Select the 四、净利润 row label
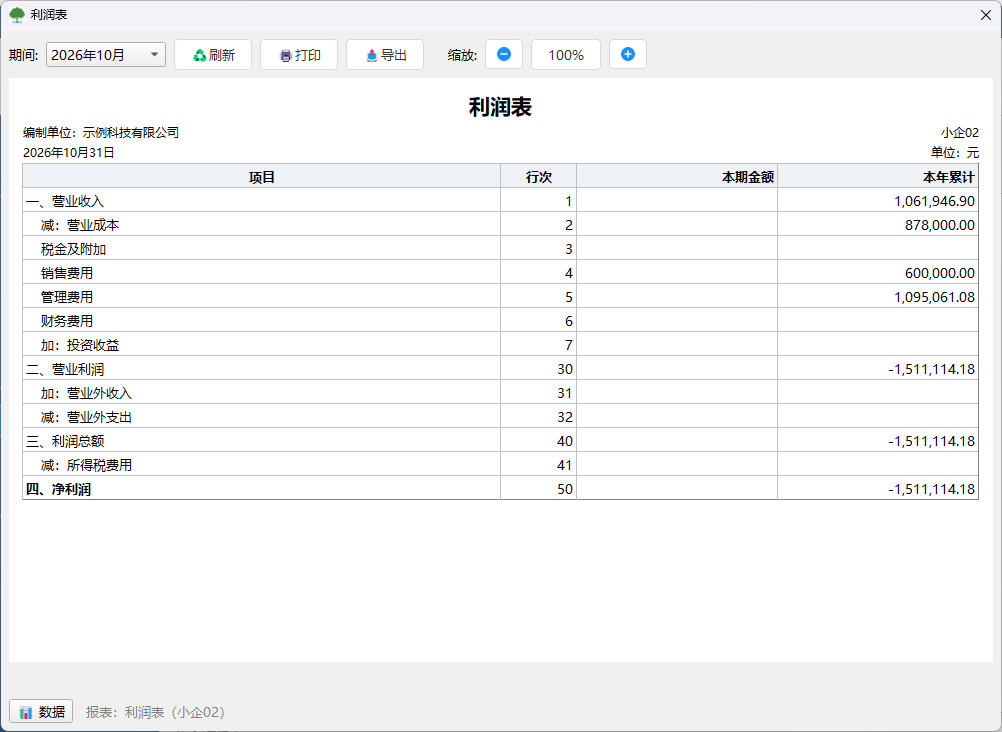Viewport: 1002px width, 732px height. [58, 489]
